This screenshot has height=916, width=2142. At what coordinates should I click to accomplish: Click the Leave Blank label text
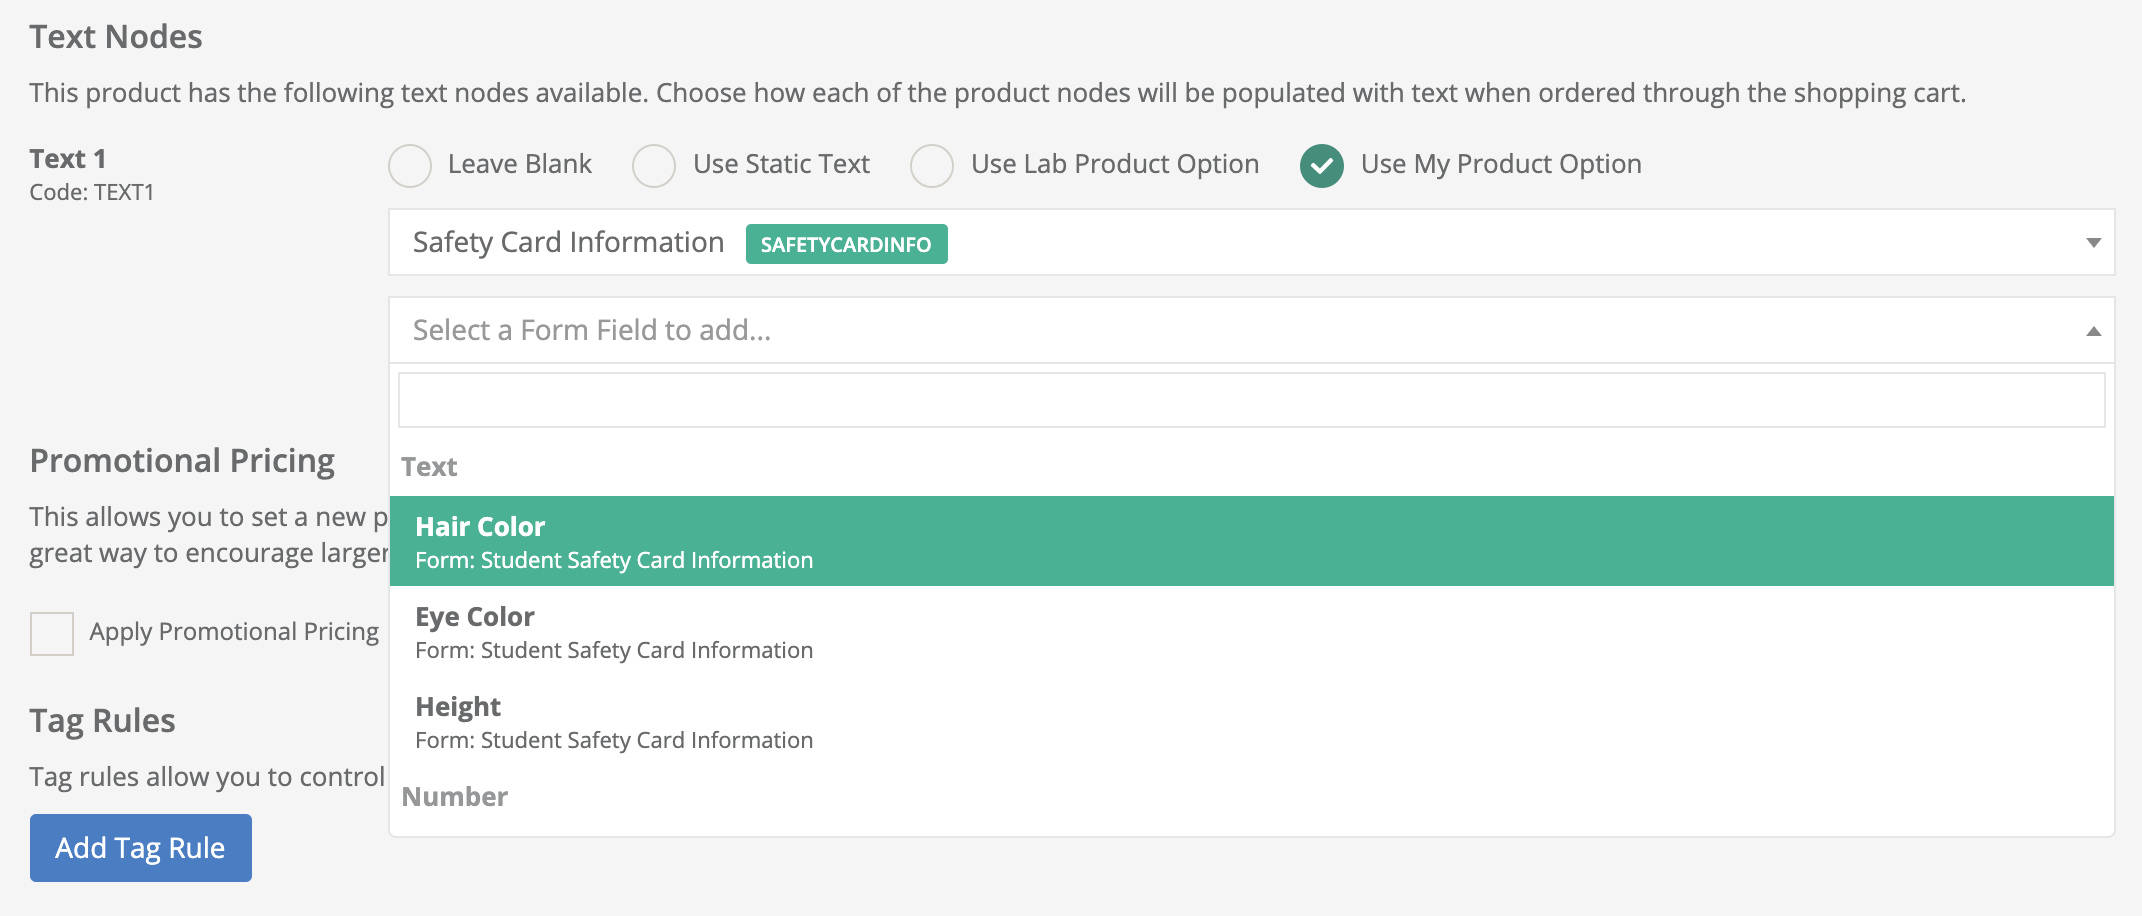[520, 164]
